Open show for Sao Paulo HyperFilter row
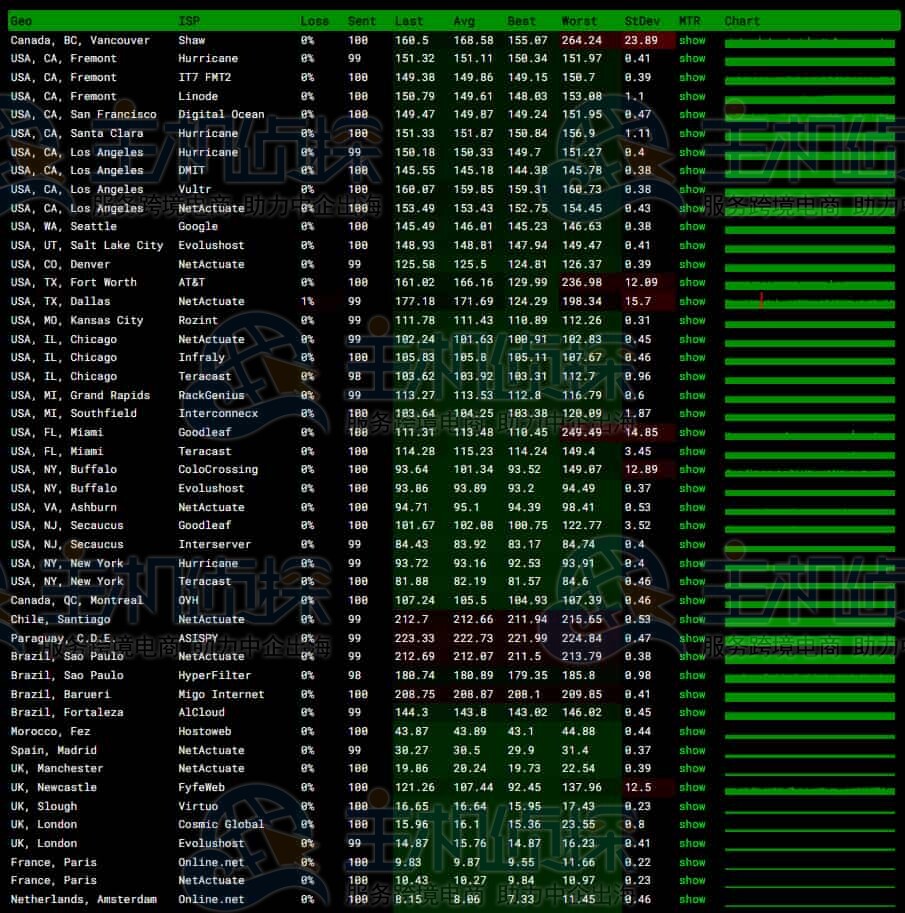The height and width of the screenshot is (913, 905). coord(692,675)
